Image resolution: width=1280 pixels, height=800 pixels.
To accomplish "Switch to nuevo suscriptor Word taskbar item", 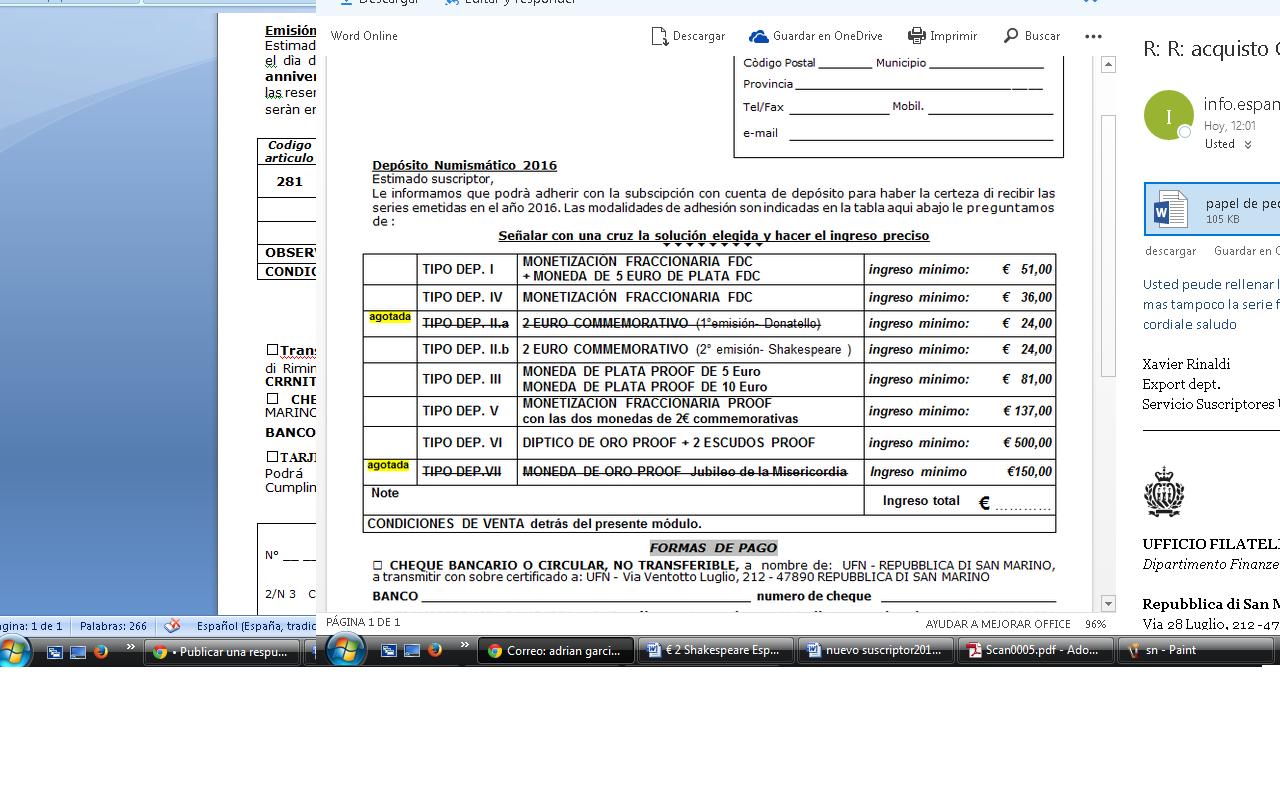I will [x=874, y=650].
